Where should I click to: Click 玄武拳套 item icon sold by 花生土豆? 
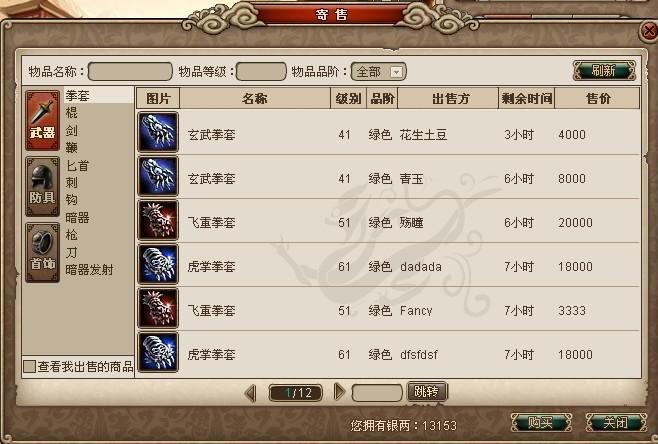158,132
